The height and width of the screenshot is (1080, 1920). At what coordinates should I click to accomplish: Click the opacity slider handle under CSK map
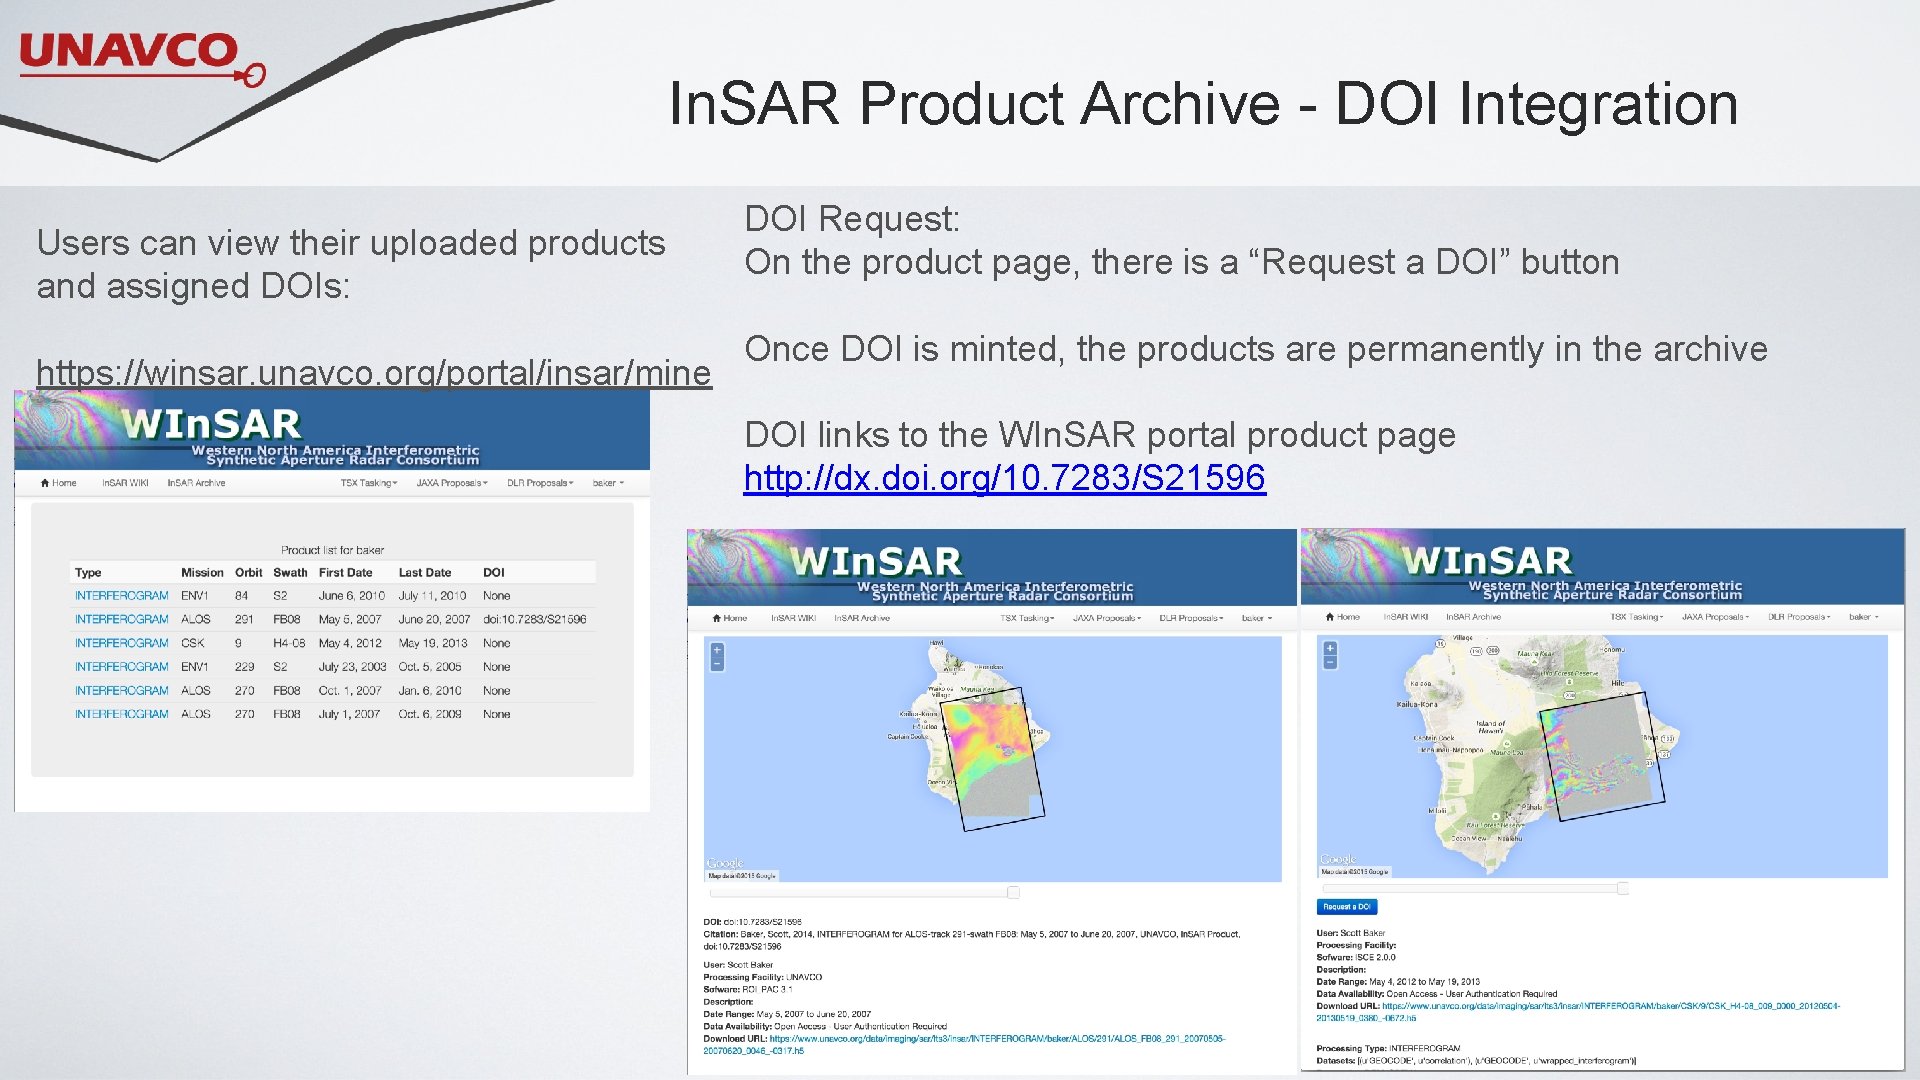1623,888
